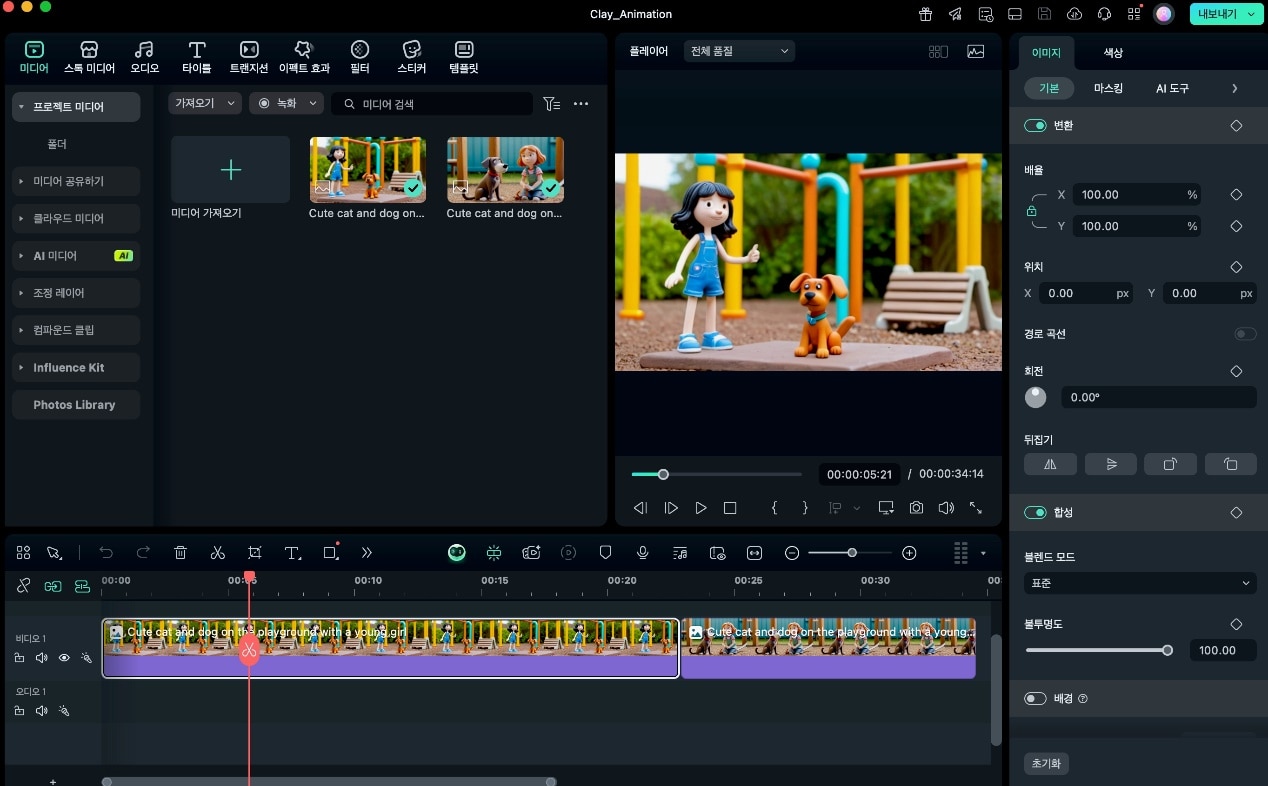Expand the player to fullscreen with the arrows icon
This screenshot has width=1268, height=786.
click(x=976, y=508)
